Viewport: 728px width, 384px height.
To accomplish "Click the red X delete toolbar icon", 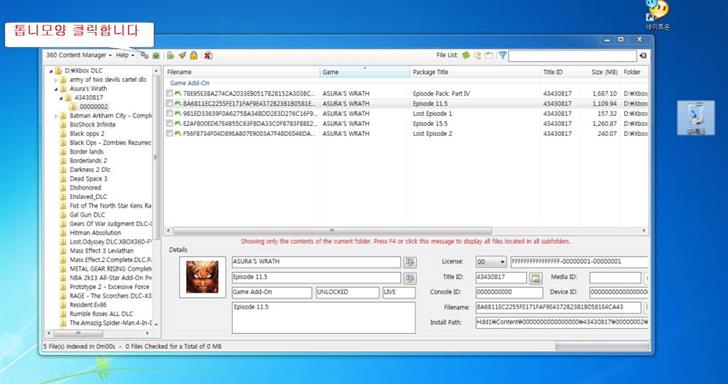I will [208, 55].
